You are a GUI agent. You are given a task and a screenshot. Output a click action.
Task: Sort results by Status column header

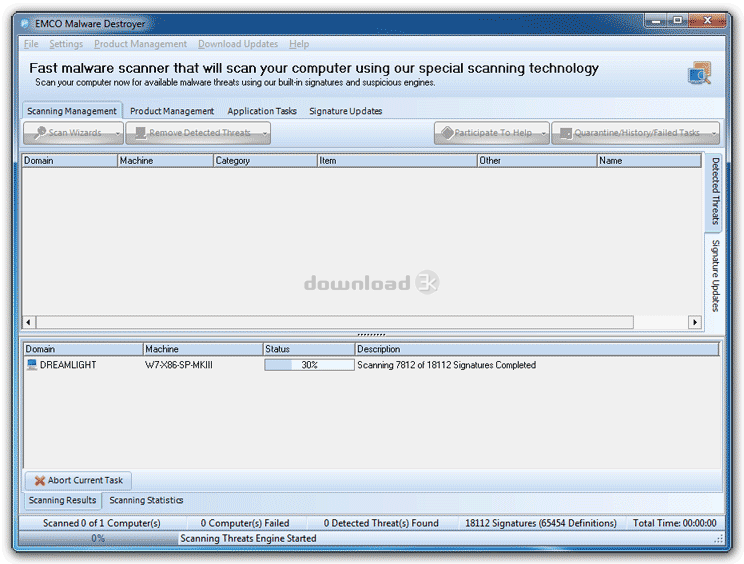pos(309,349)
